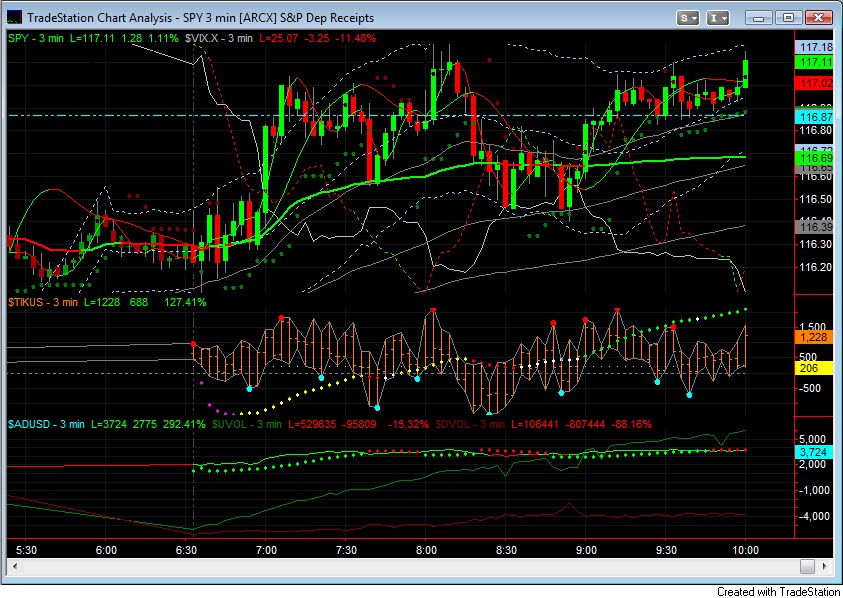Click the green 116.69 price marker
This screenshot has width=843, height=598.
(x=815, y=158)
